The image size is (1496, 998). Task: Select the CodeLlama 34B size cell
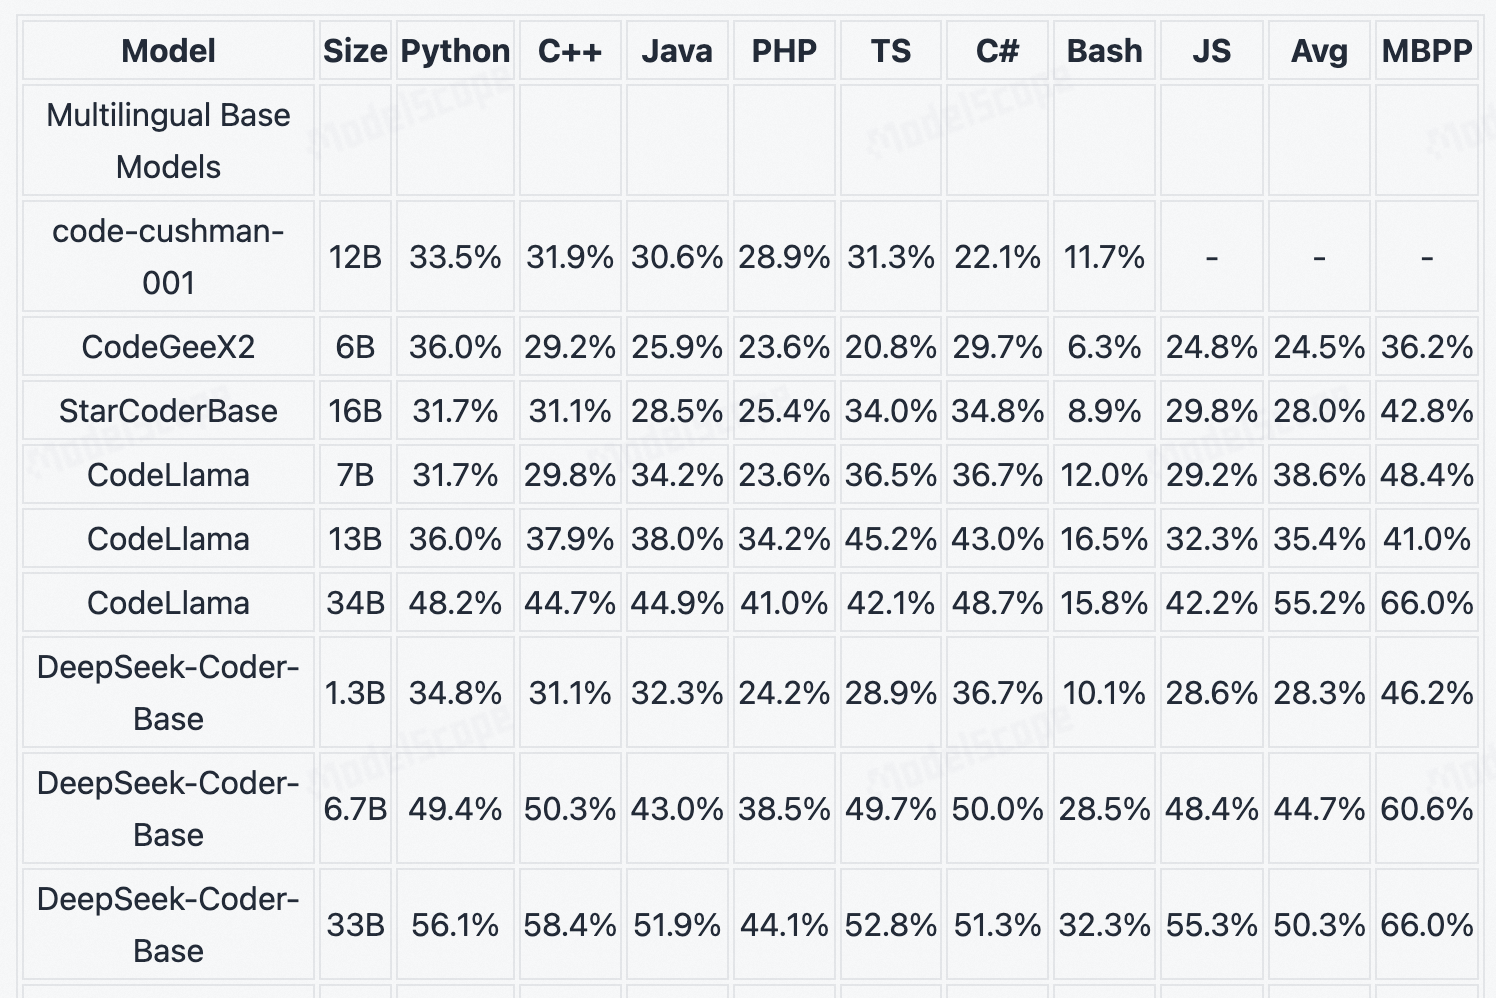pos(355,603)
